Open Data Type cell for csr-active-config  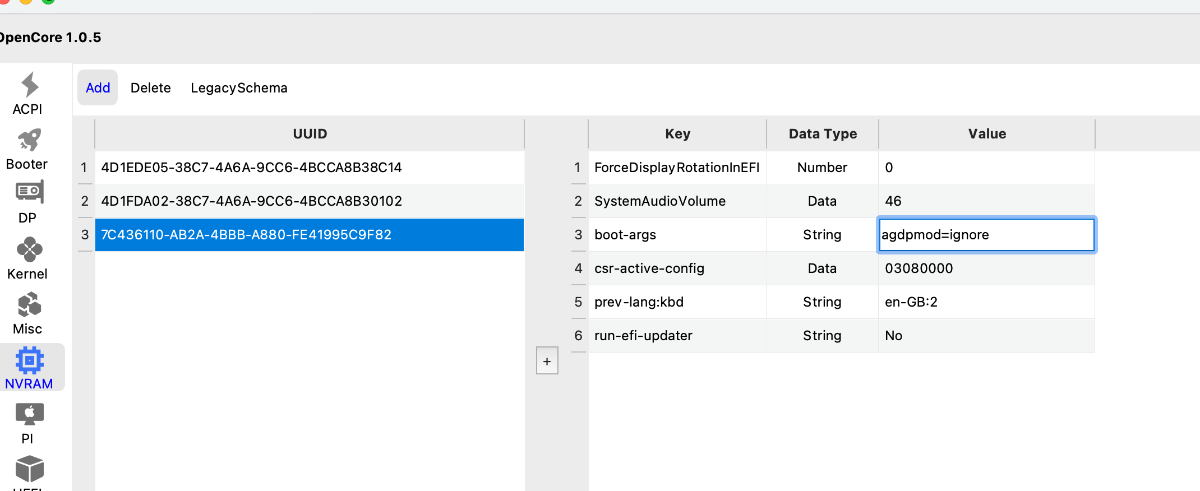pyautogui.click(x=822, y=269)
